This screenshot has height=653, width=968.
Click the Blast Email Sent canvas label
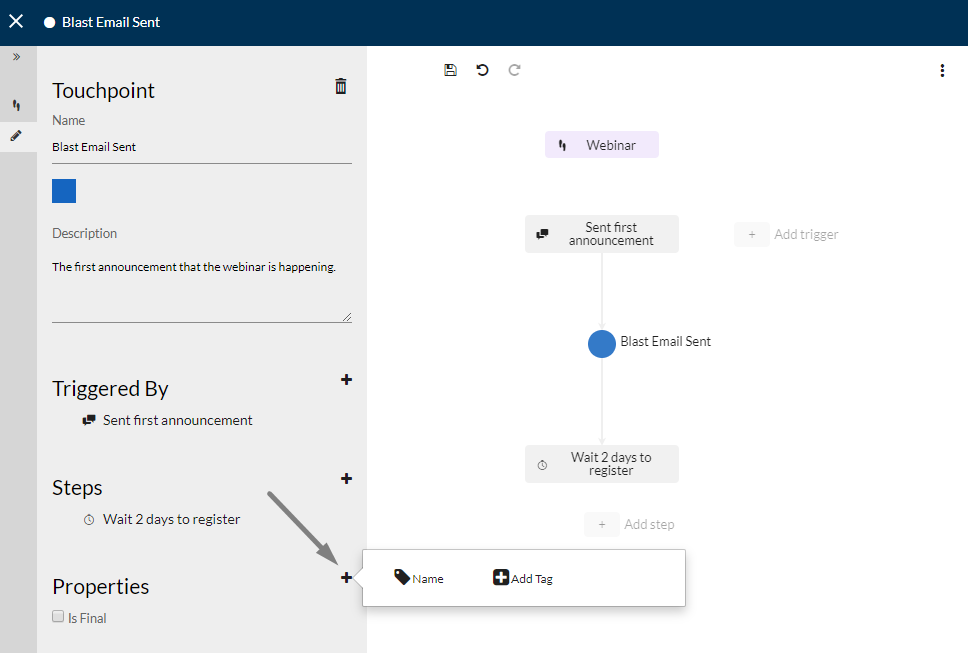(666, 341)
